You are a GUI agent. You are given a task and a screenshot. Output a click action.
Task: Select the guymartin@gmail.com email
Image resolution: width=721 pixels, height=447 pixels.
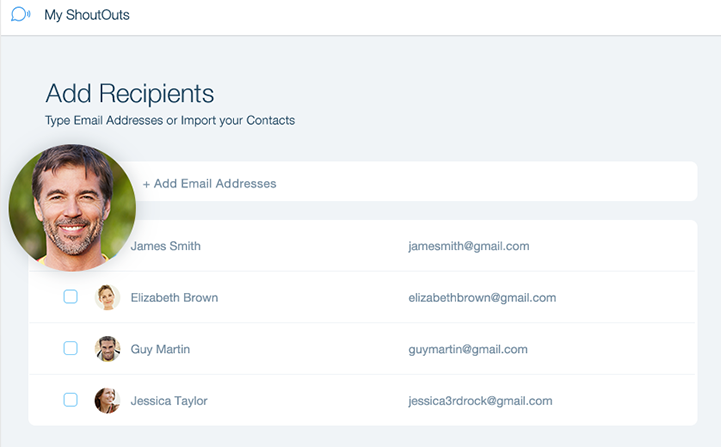[x=467, y=349]
